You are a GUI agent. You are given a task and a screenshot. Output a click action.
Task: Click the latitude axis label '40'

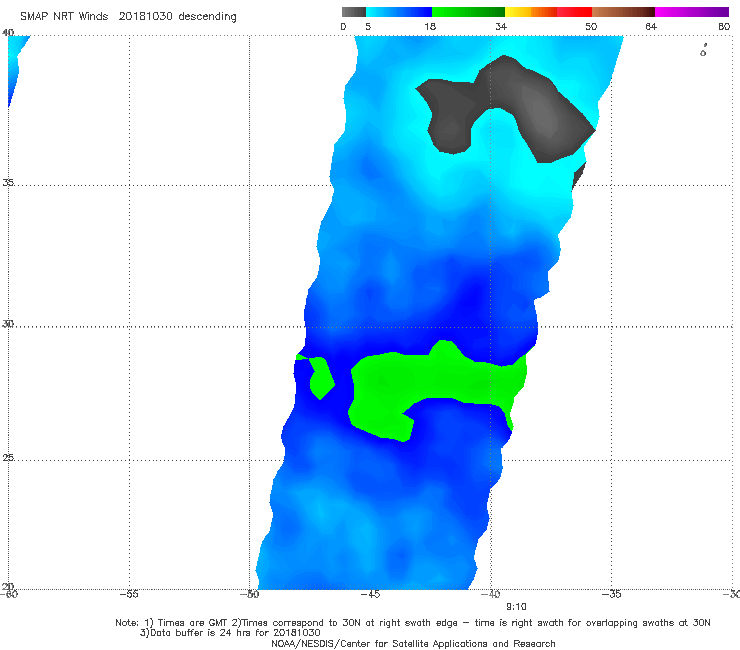pyautogui.click(x=8, y=32)
